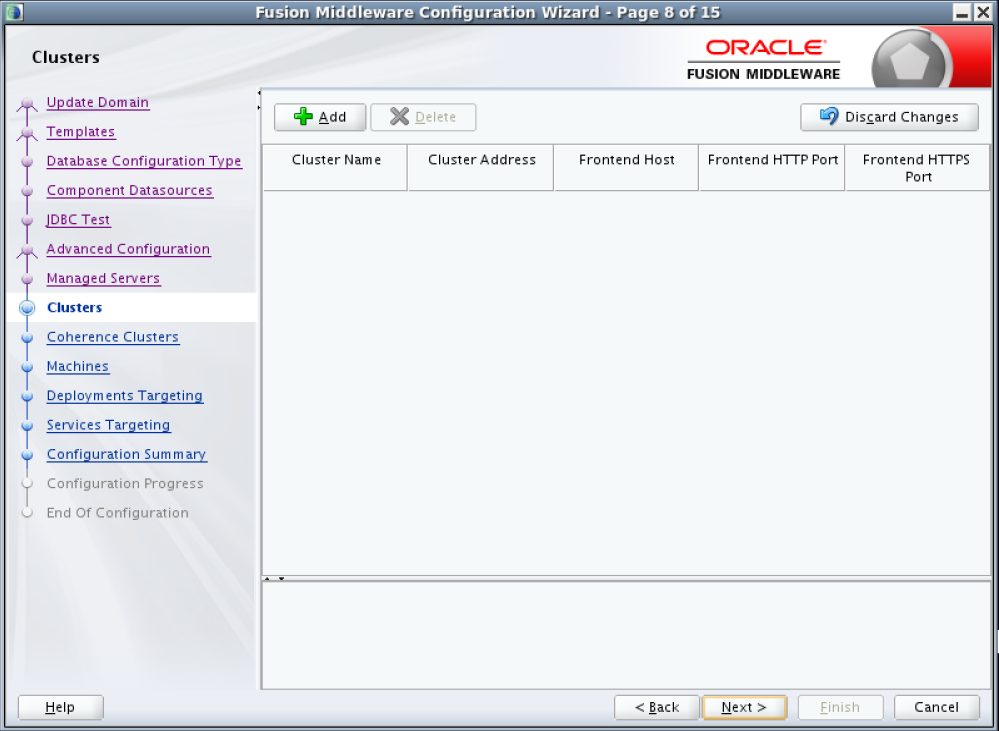Jump to Machines step
The height and width of the screenshot is (731, 999).
tap(78, 366)
